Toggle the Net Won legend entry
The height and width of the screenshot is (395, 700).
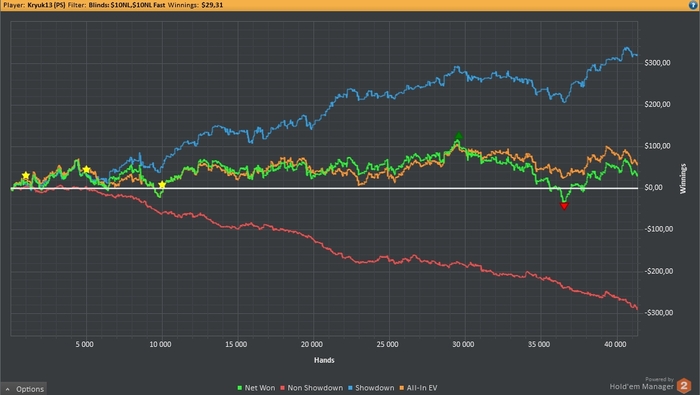tap(256, 388)
